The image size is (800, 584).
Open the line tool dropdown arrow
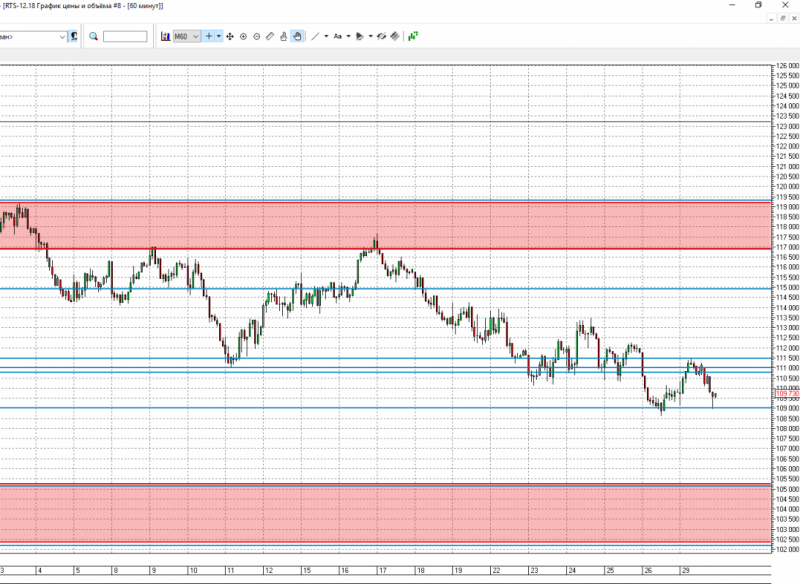click(327, 36)
